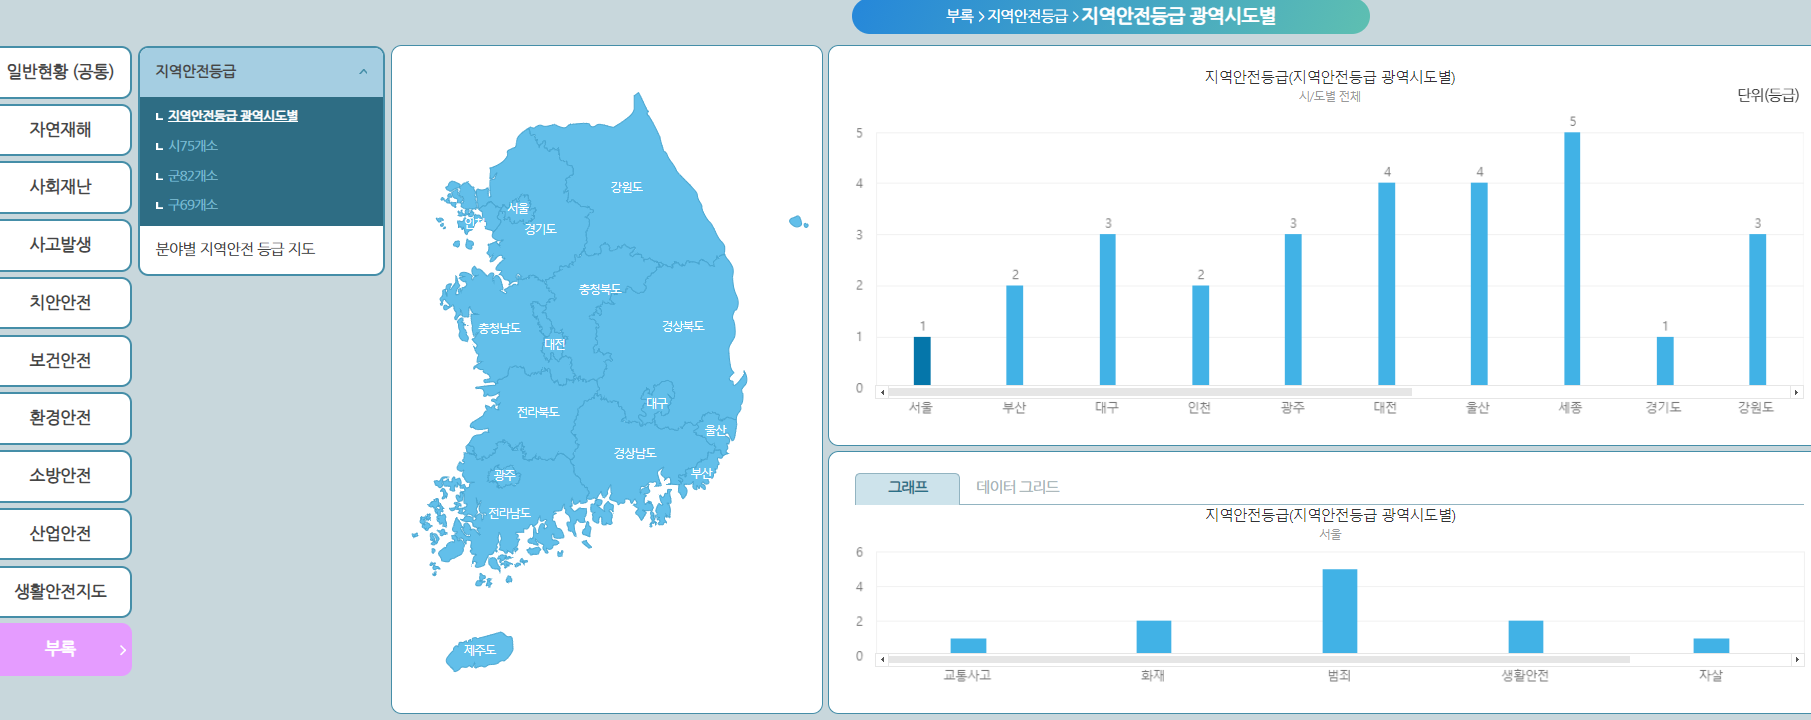Click 전라남도 region on the map
The image size is (1811, 720).
pos(509,514)
